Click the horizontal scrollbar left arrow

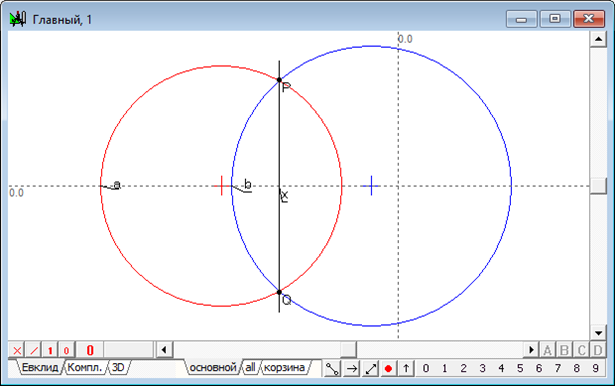[164, 350]
